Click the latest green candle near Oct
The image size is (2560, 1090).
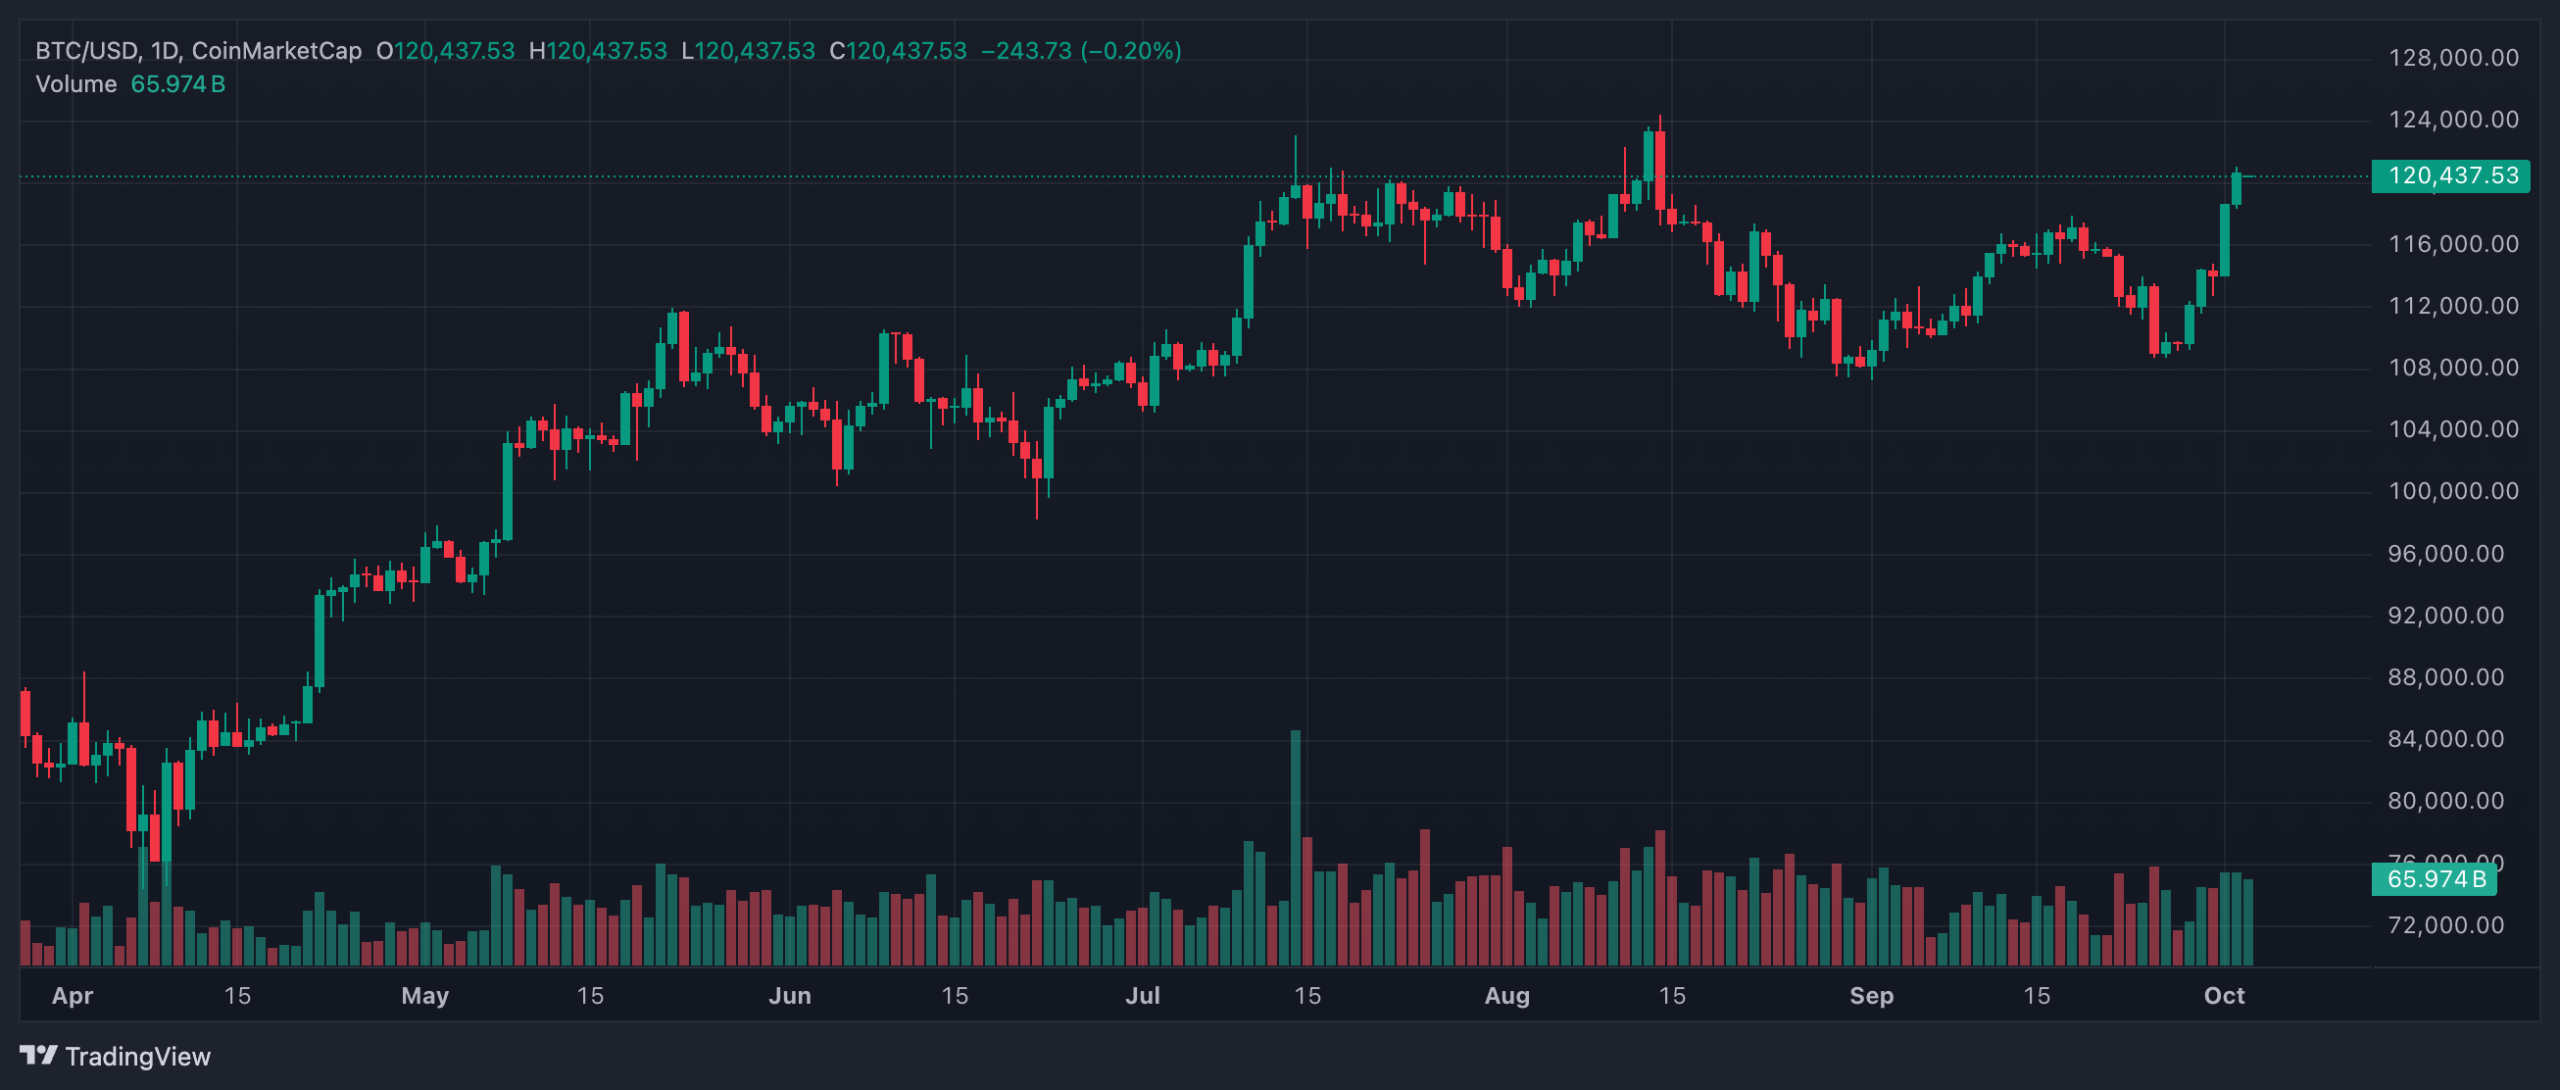(2236, 189)
